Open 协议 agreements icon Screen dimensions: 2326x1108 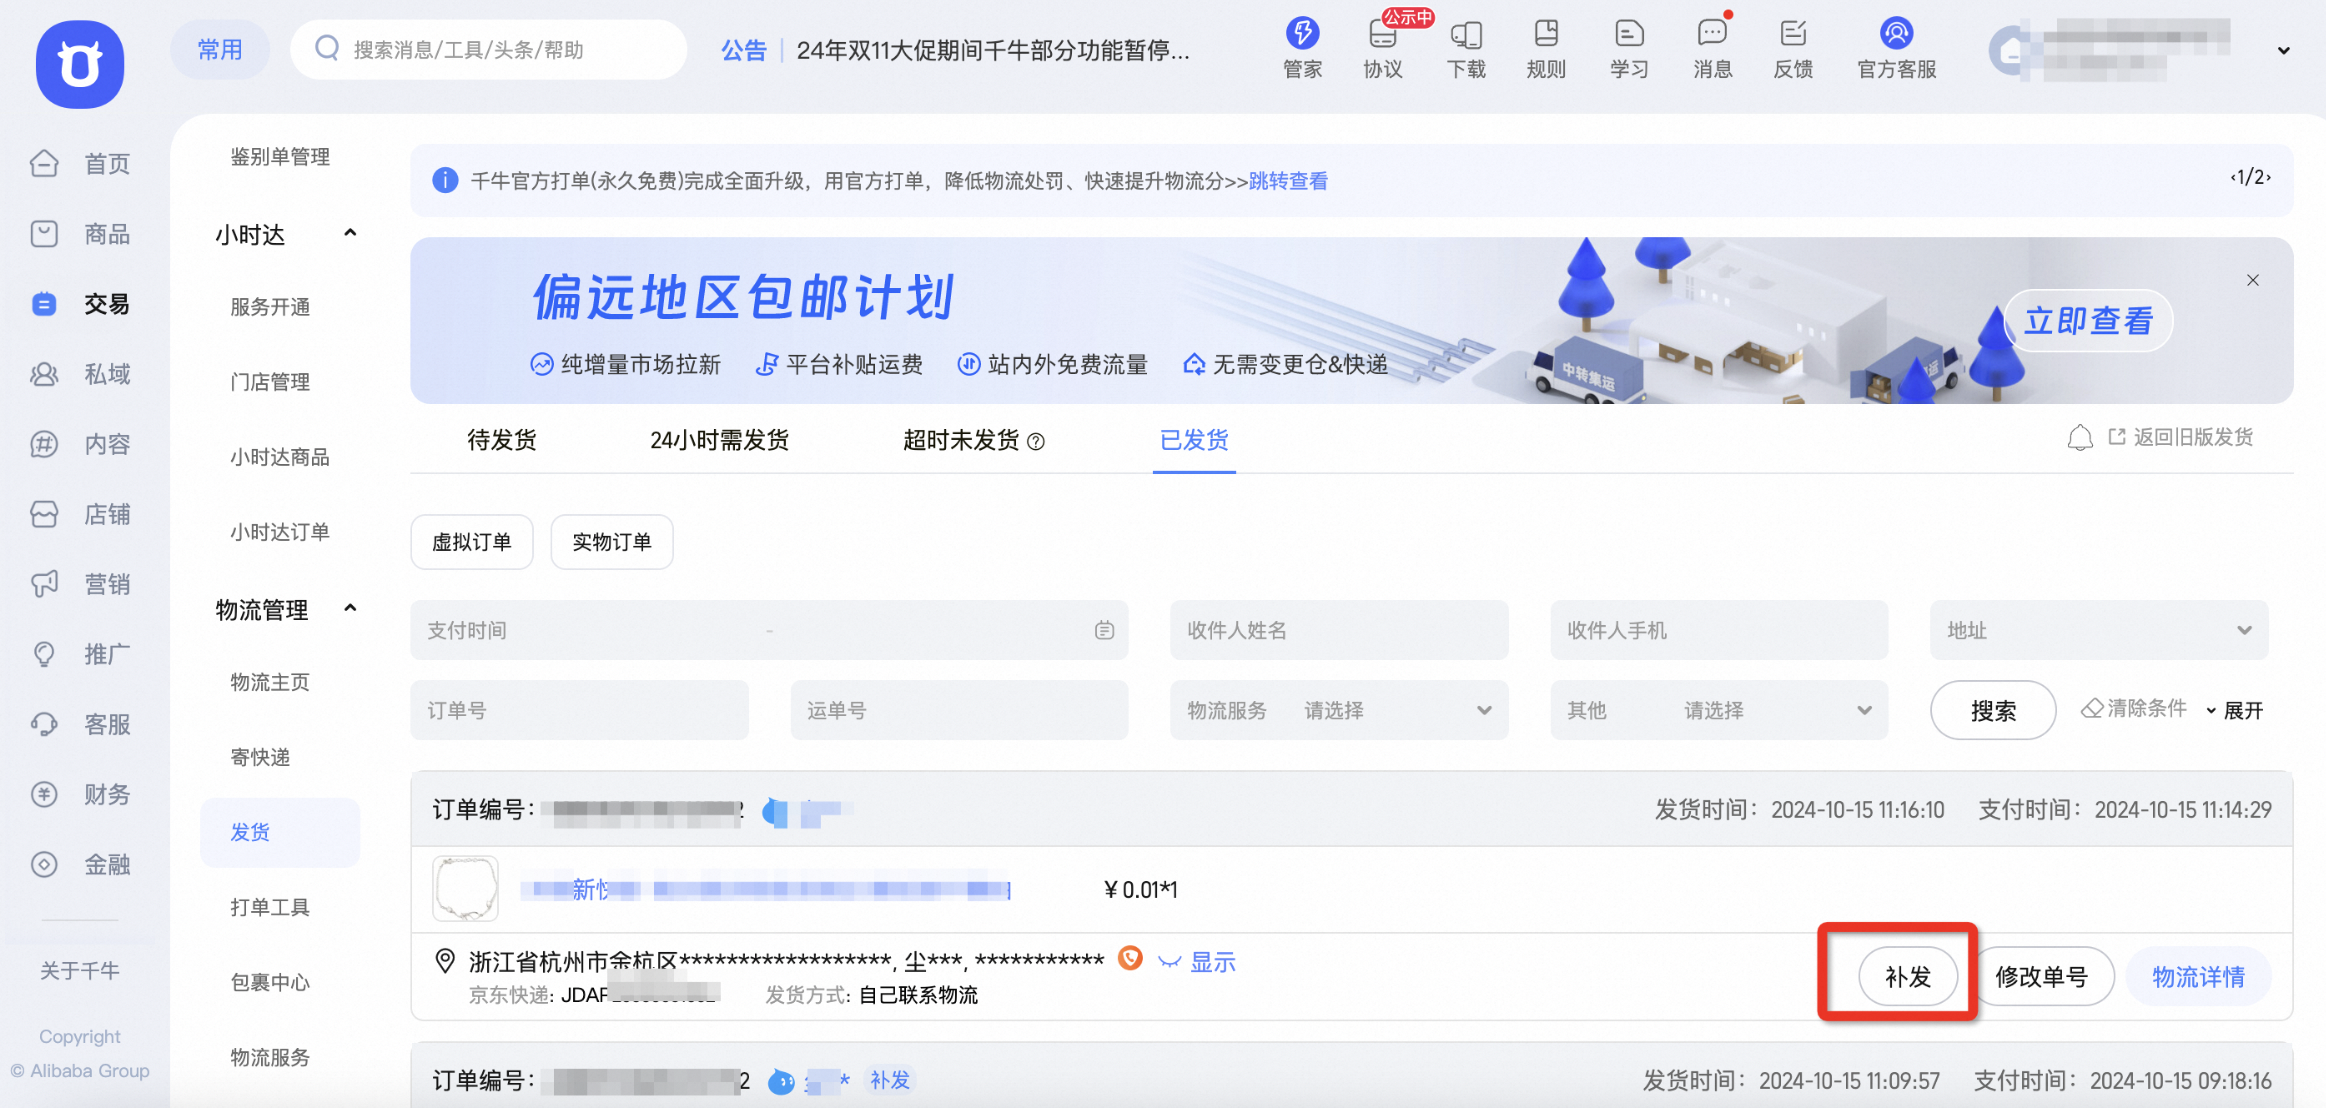tap(1383, 48)
